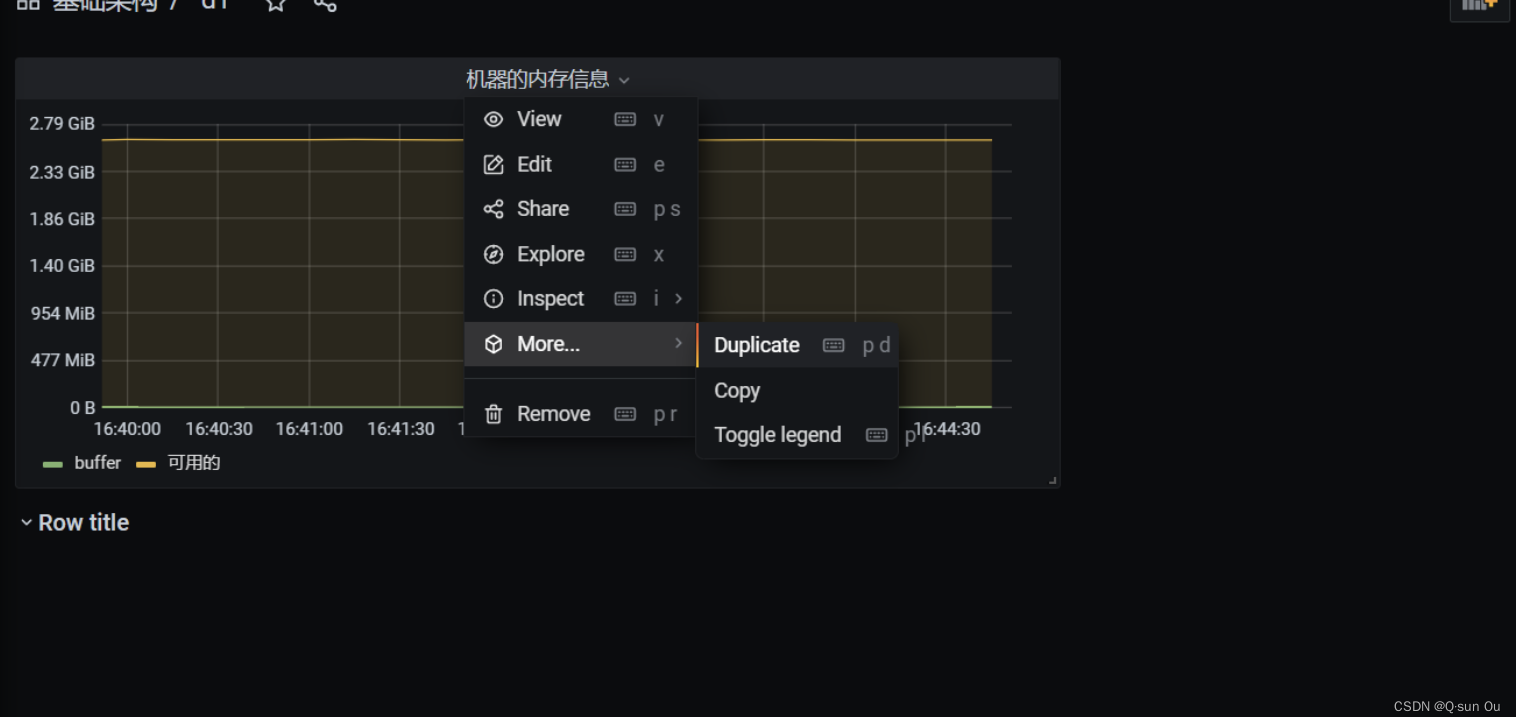Click the trash icon beside Remove
The height and width of the screenshot is (724, 1516).
pos(493,413)
